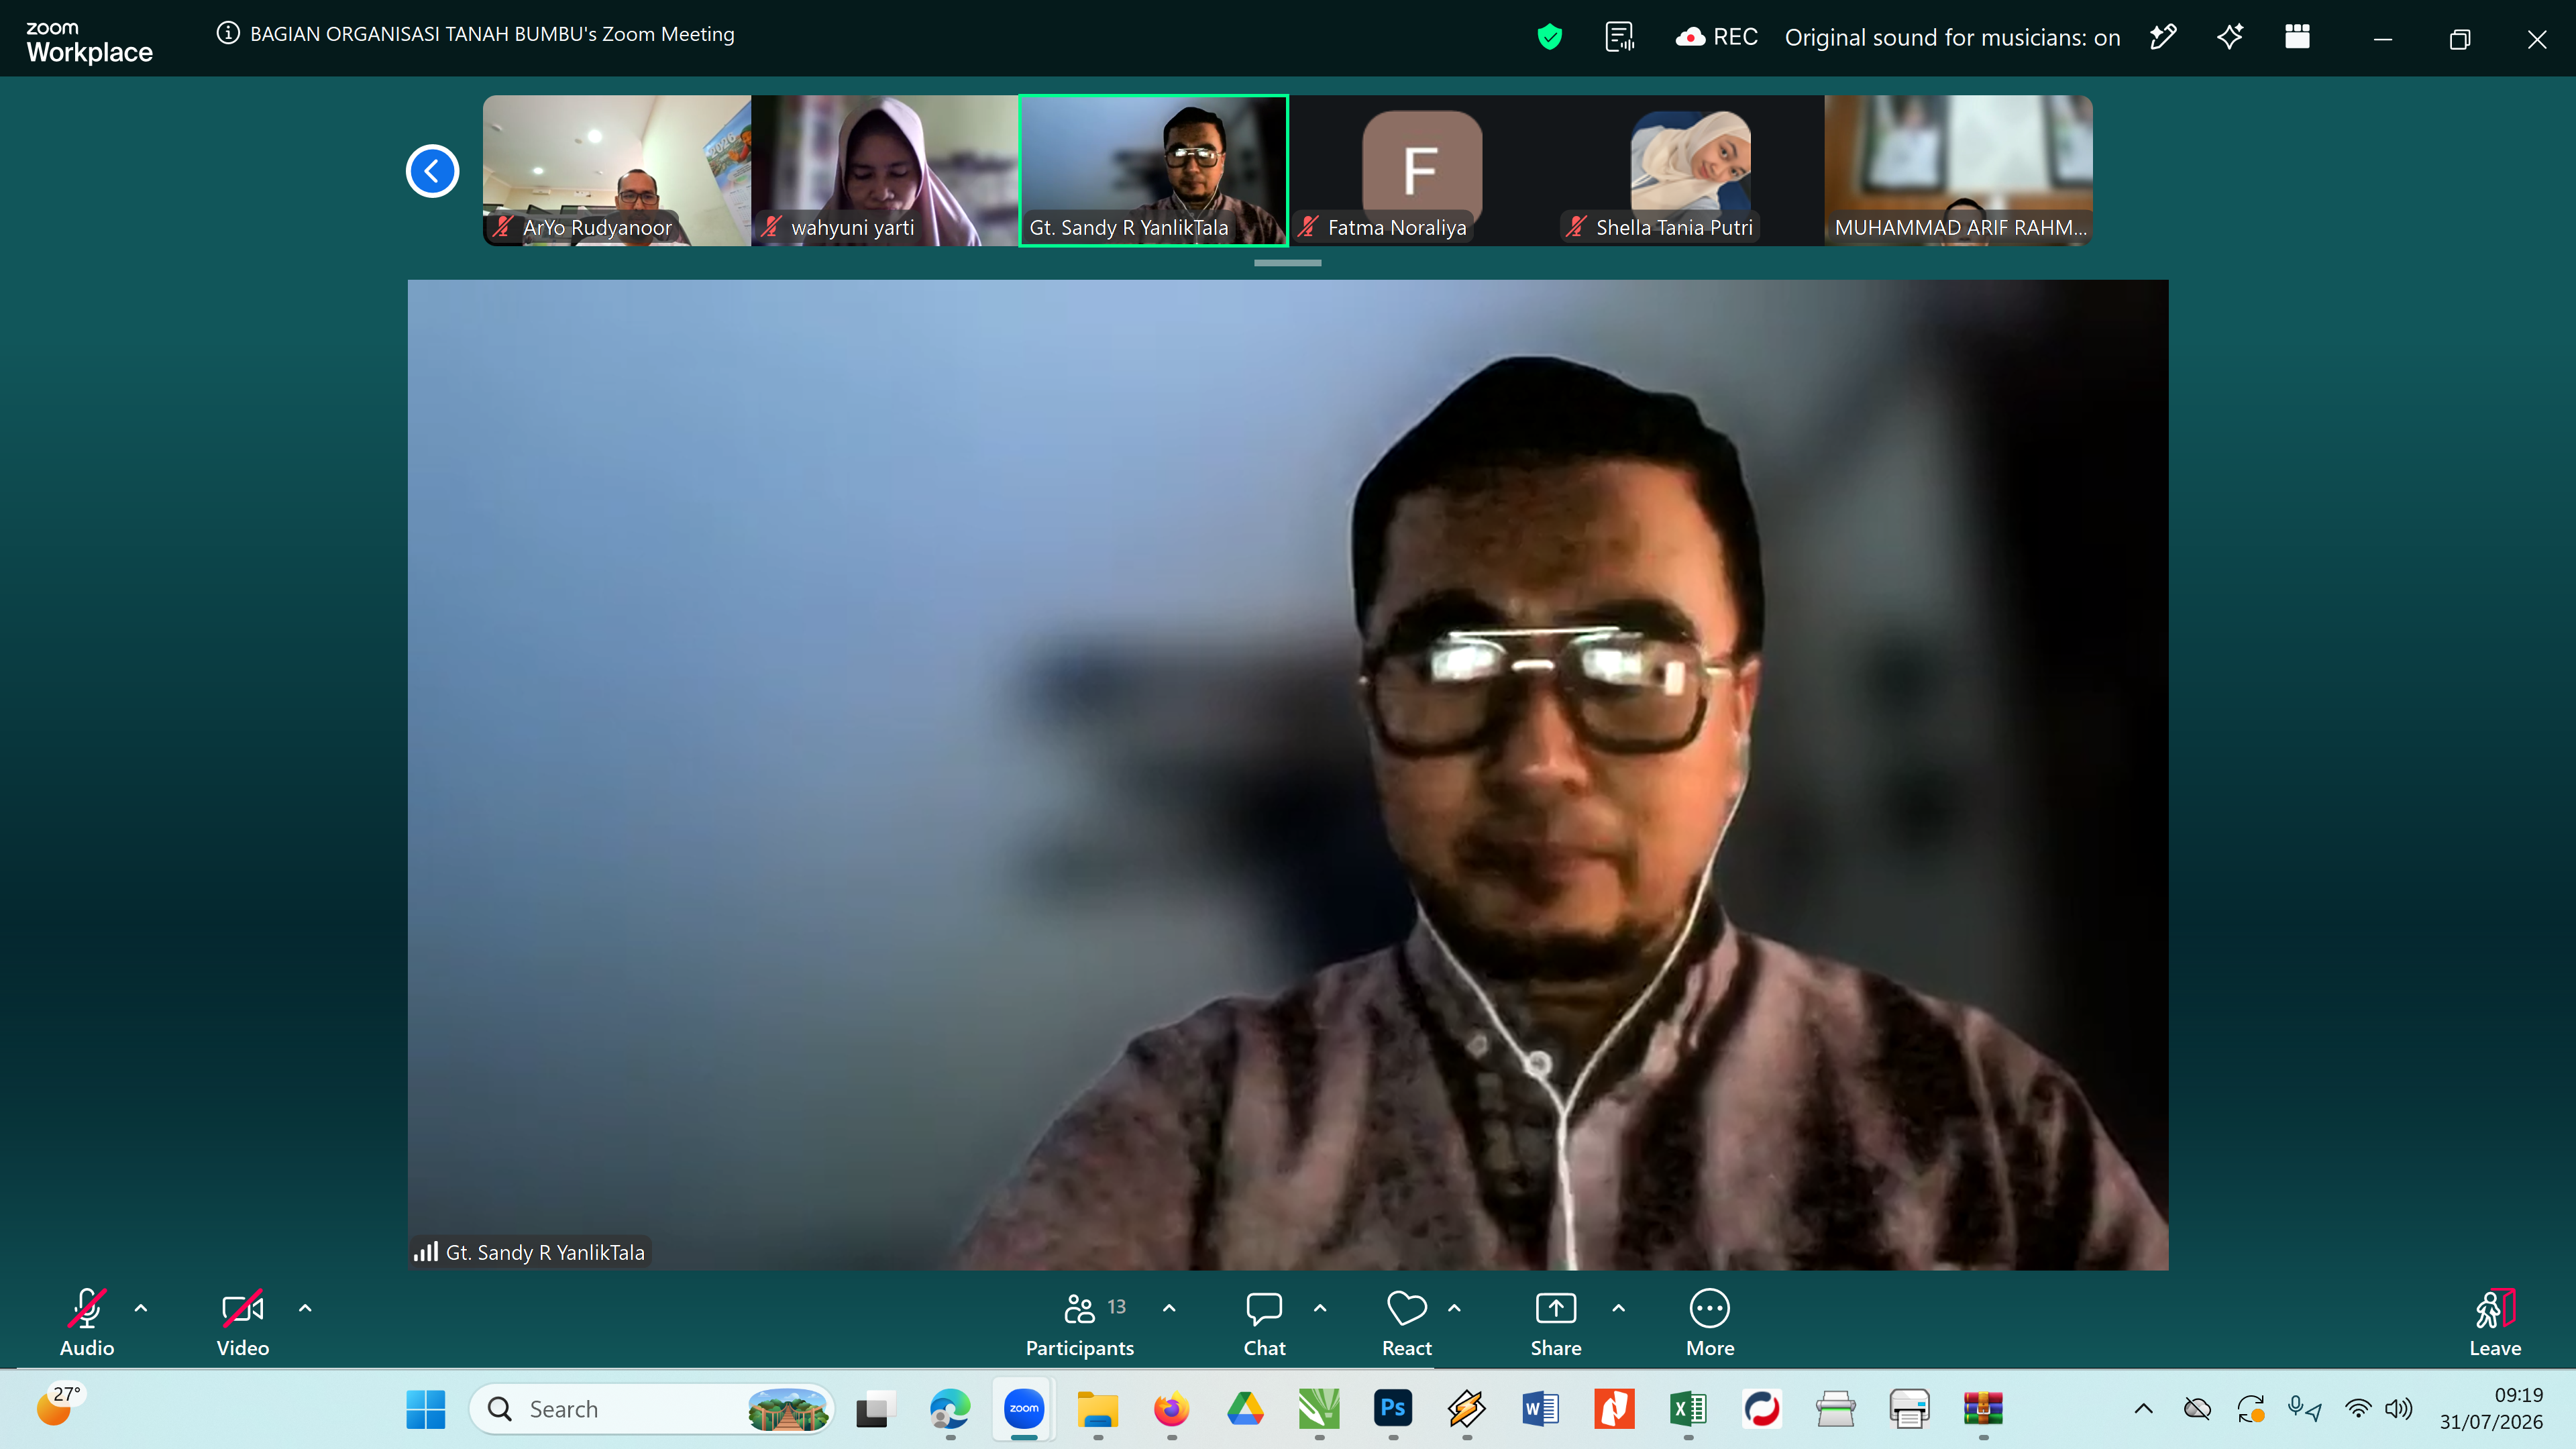Open File Explorer from the taskbar
The image size is (2576, 1449).
(x=1098, y=1409)
